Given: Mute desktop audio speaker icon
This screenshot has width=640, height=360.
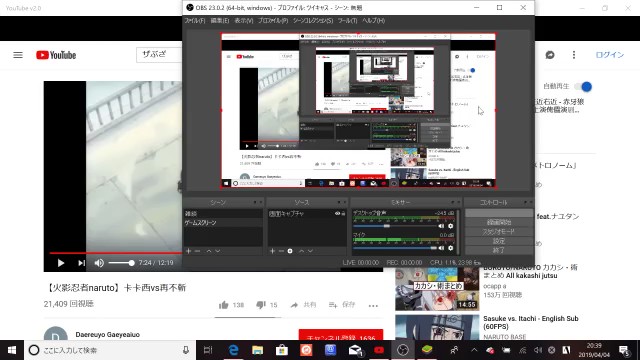Looking at the screenshot, I should (441, 226).
